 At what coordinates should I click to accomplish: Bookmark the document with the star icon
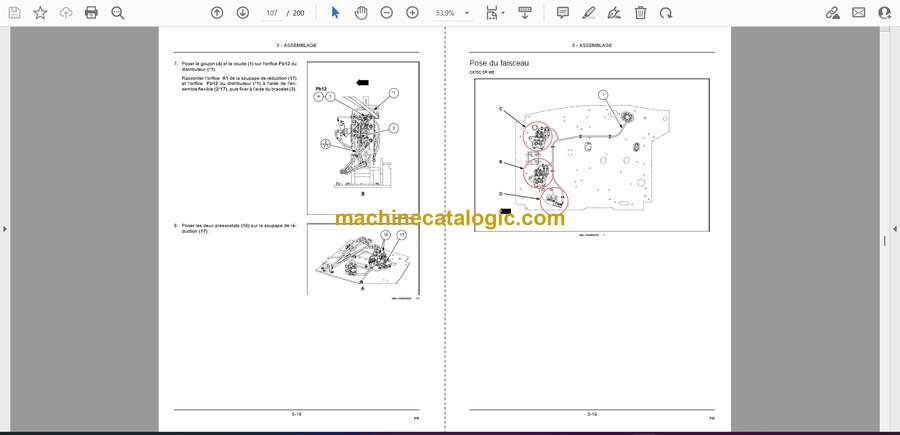40,13
